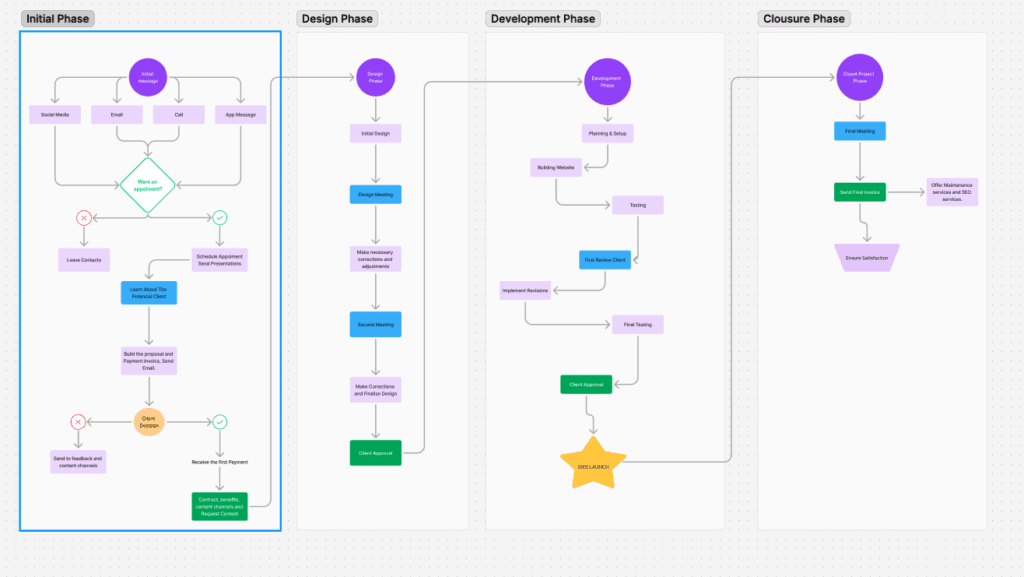This screenshot has width=1024, height=577.
Task: Select the Ensure Satisfaction trapezoid shape
Action: [867, 258]
